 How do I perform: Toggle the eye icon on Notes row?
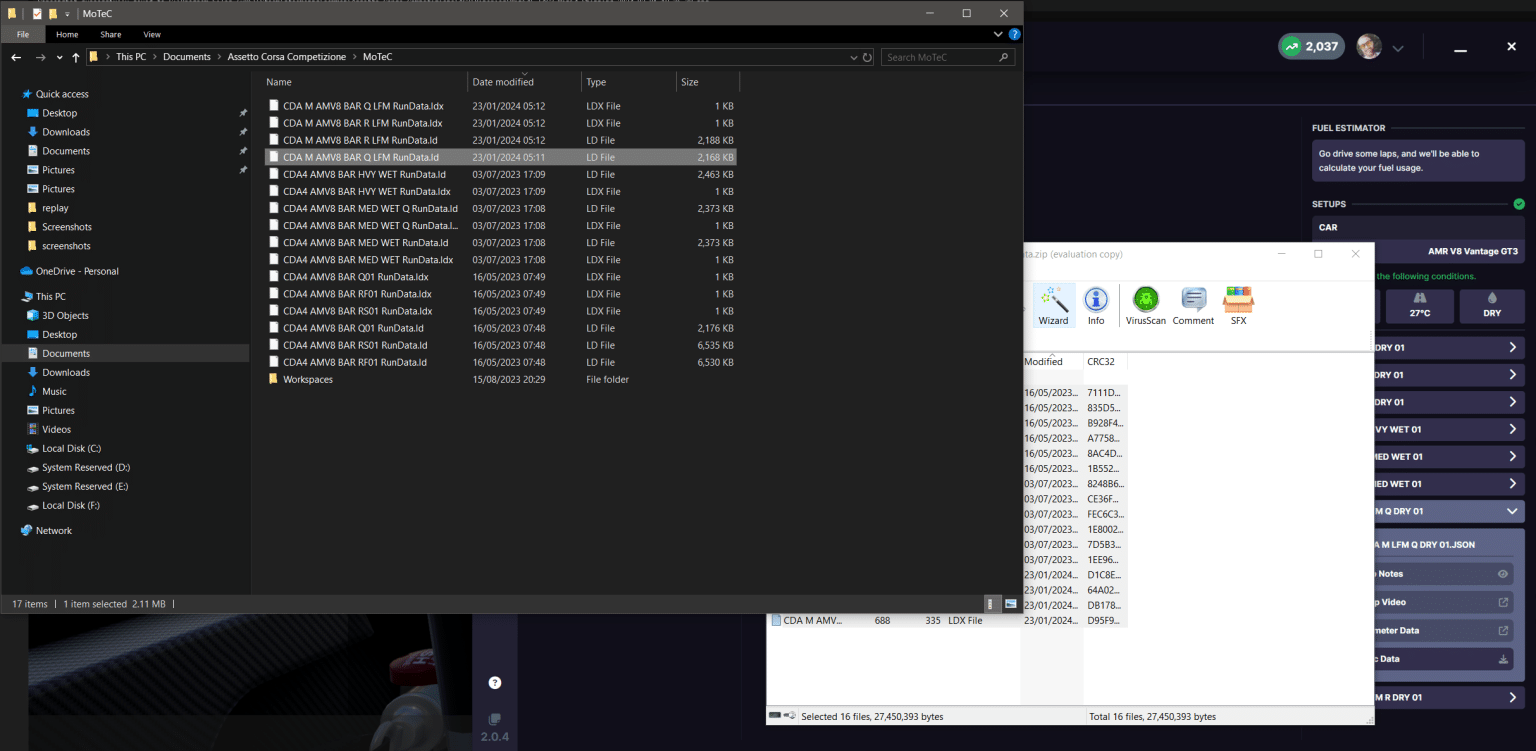pyautogui.click(x=1502, y=574)
